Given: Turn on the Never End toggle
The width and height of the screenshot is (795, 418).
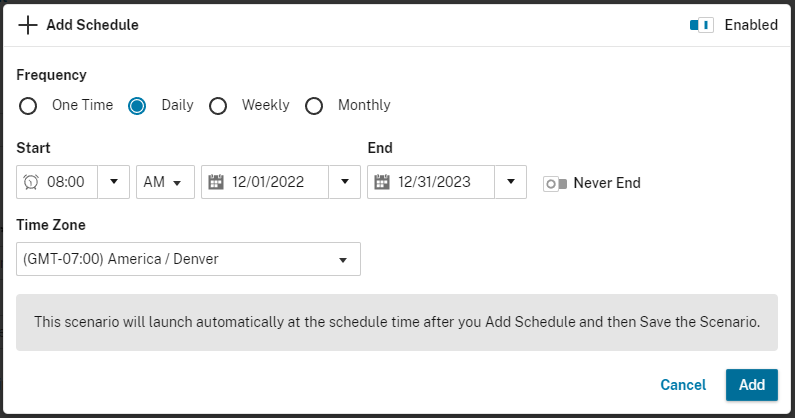Looking at the screenshot, I should point(555,183).
